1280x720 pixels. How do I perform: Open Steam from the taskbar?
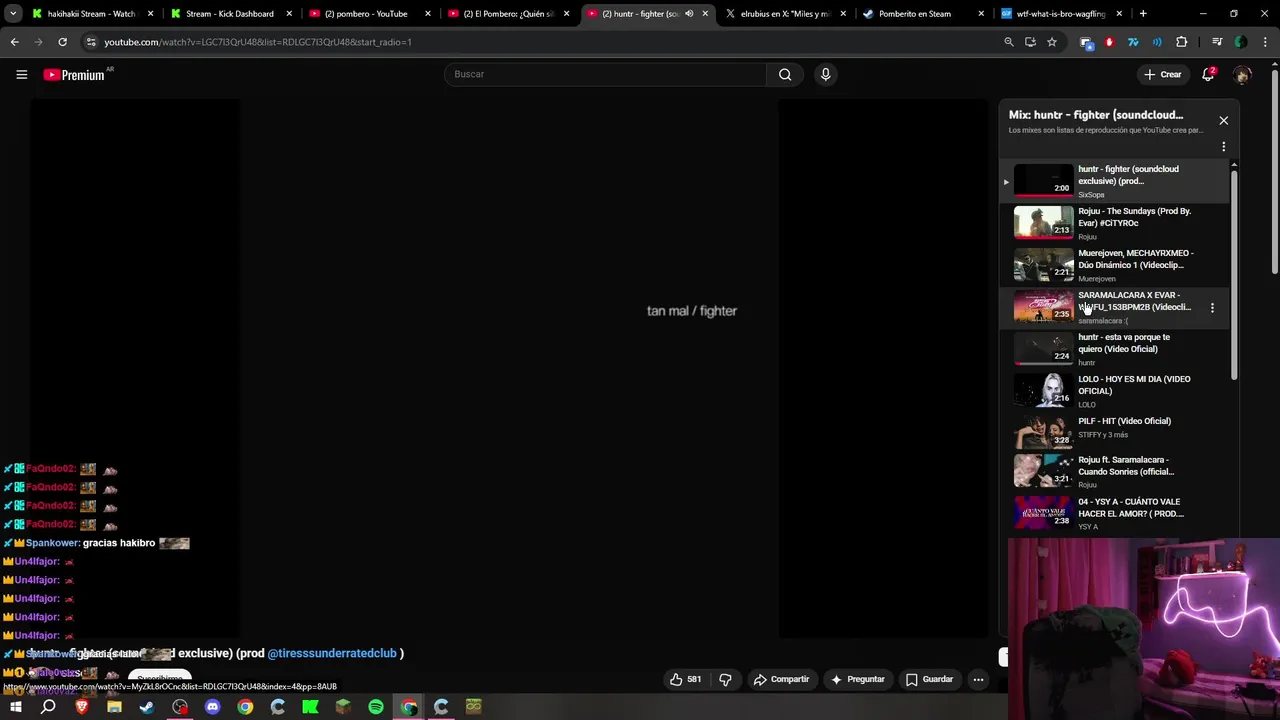147,707
